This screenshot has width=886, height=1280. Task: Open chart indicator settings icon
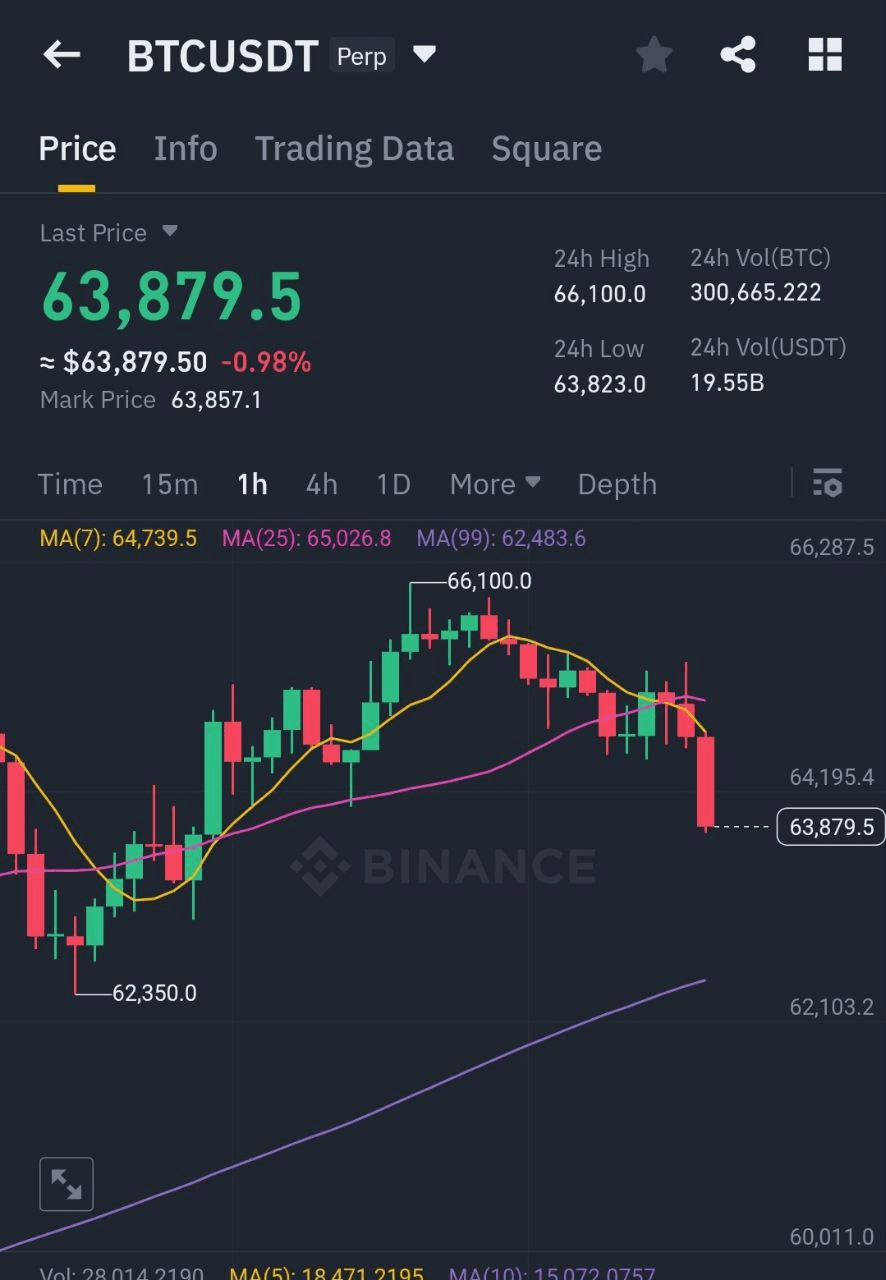tap(828, 483)
